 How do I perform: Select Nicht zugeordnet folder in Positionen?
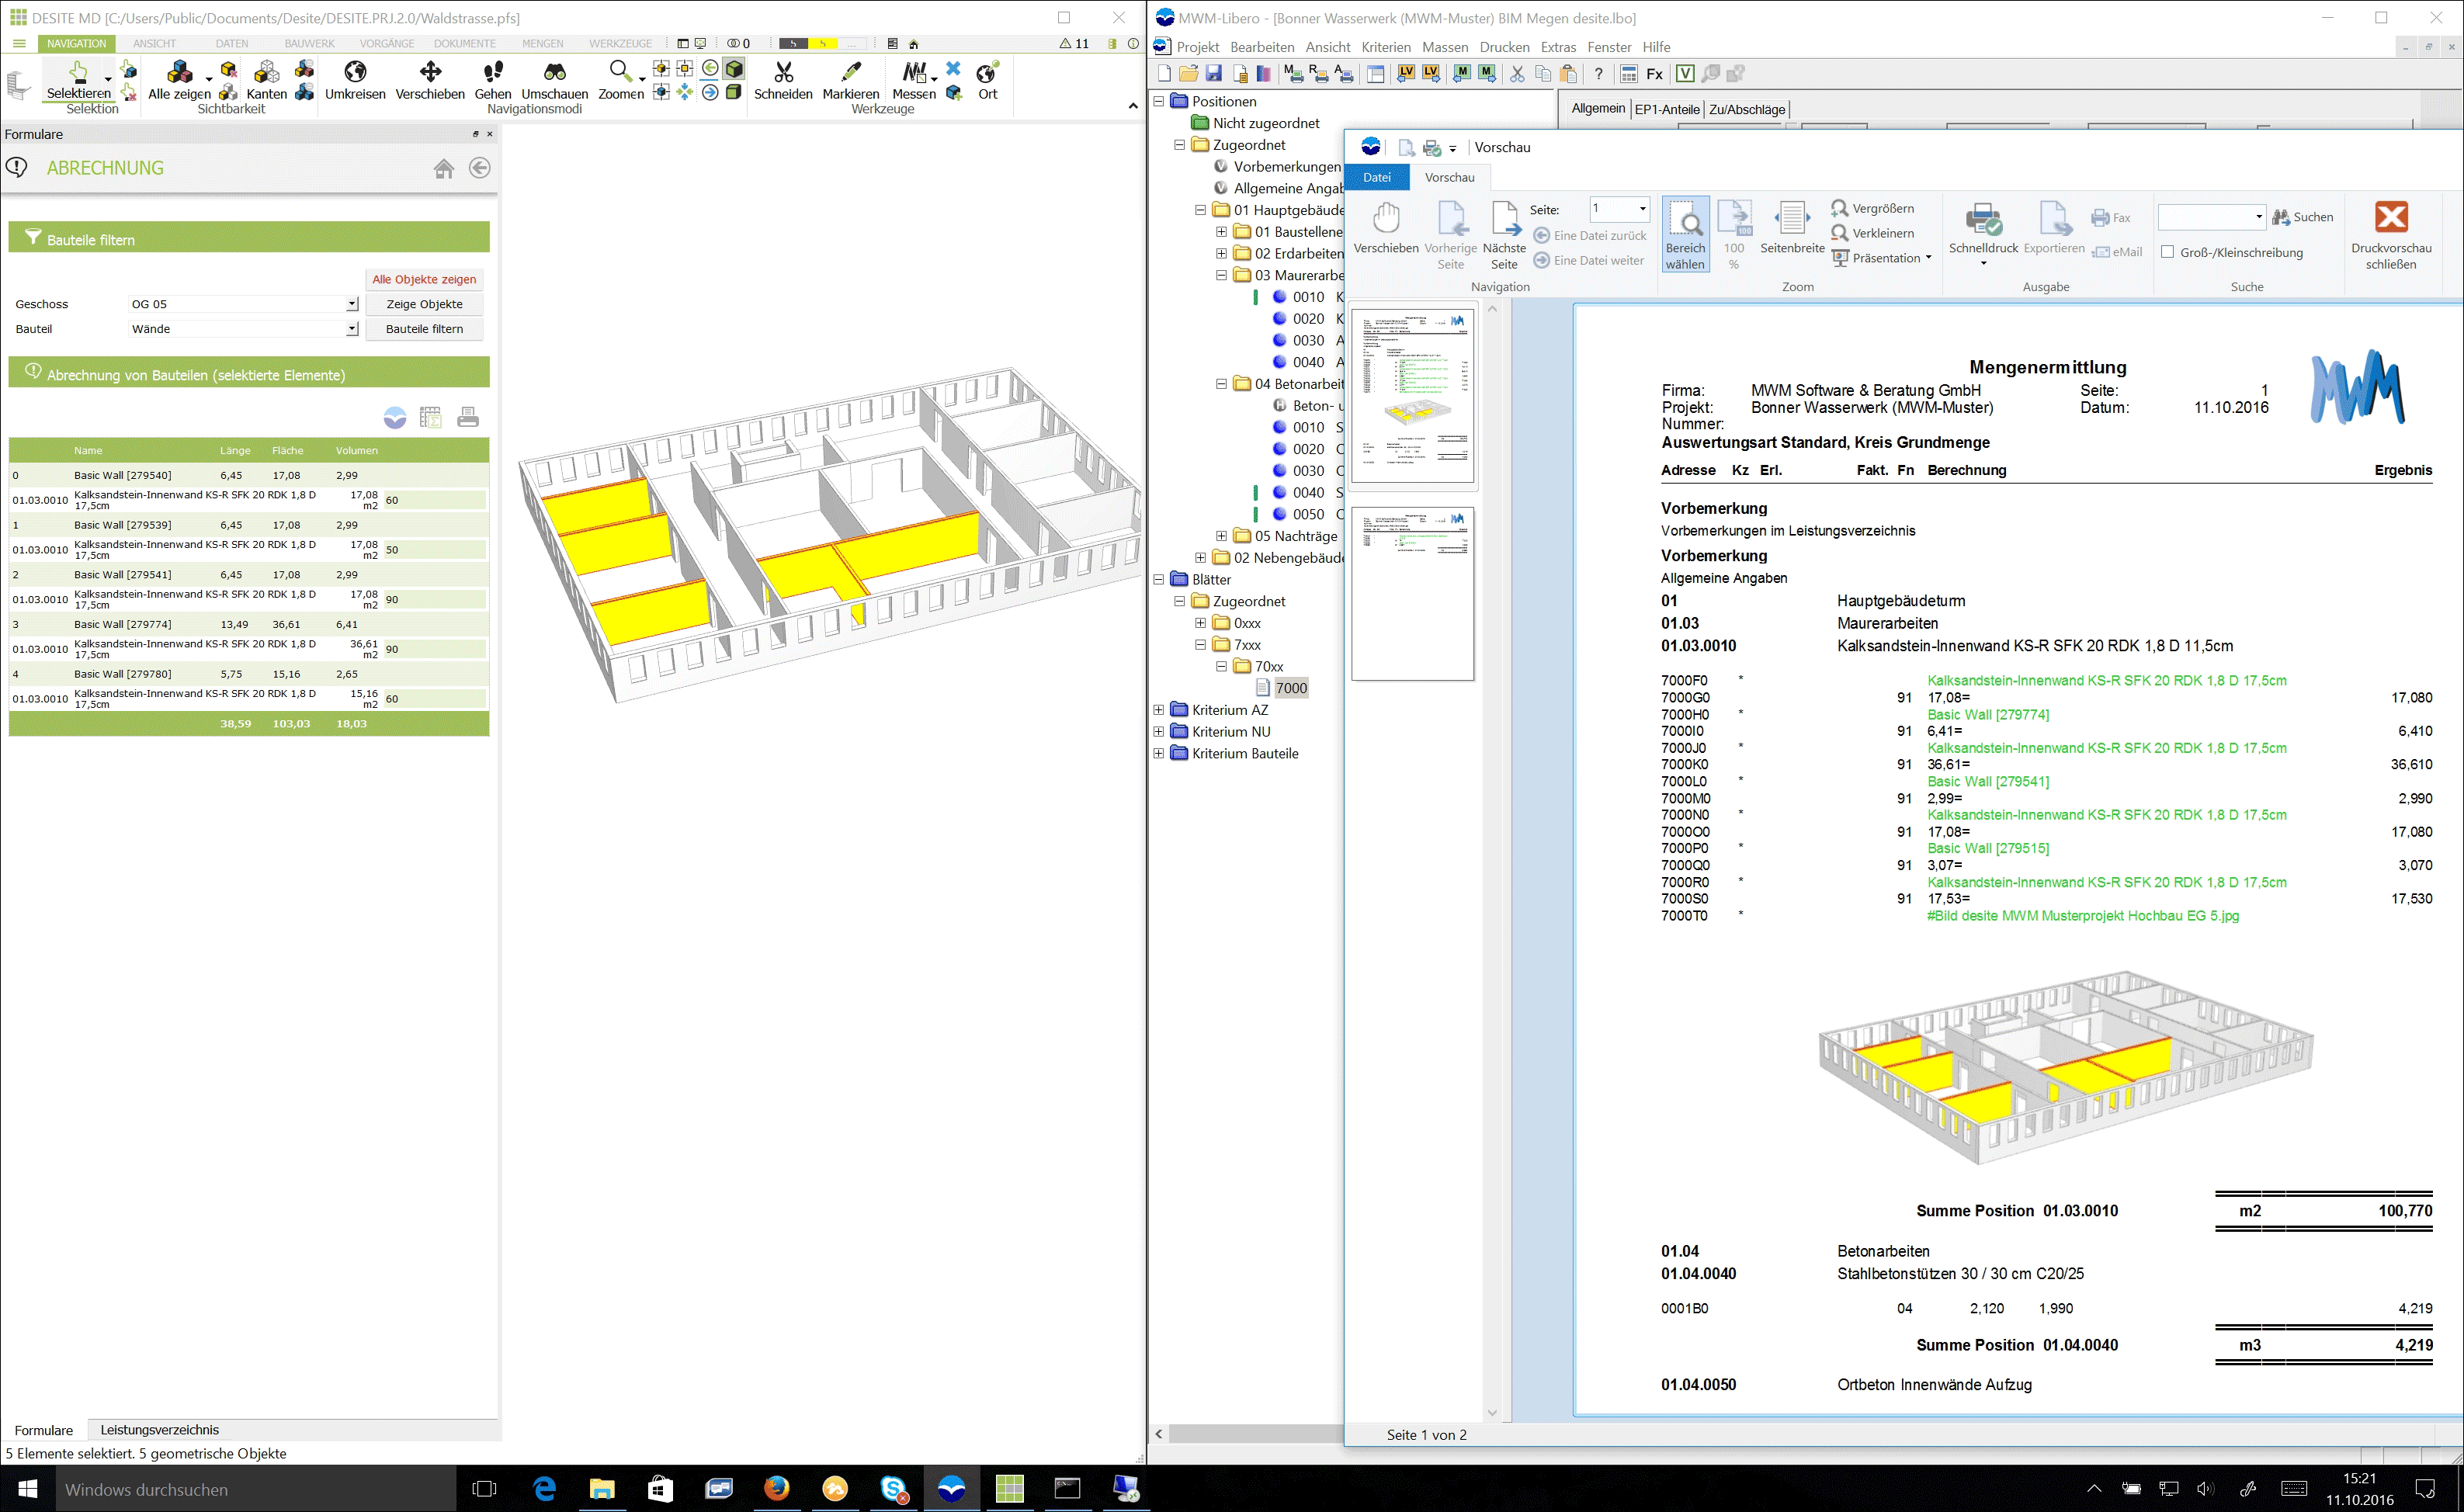(1266, 123)
